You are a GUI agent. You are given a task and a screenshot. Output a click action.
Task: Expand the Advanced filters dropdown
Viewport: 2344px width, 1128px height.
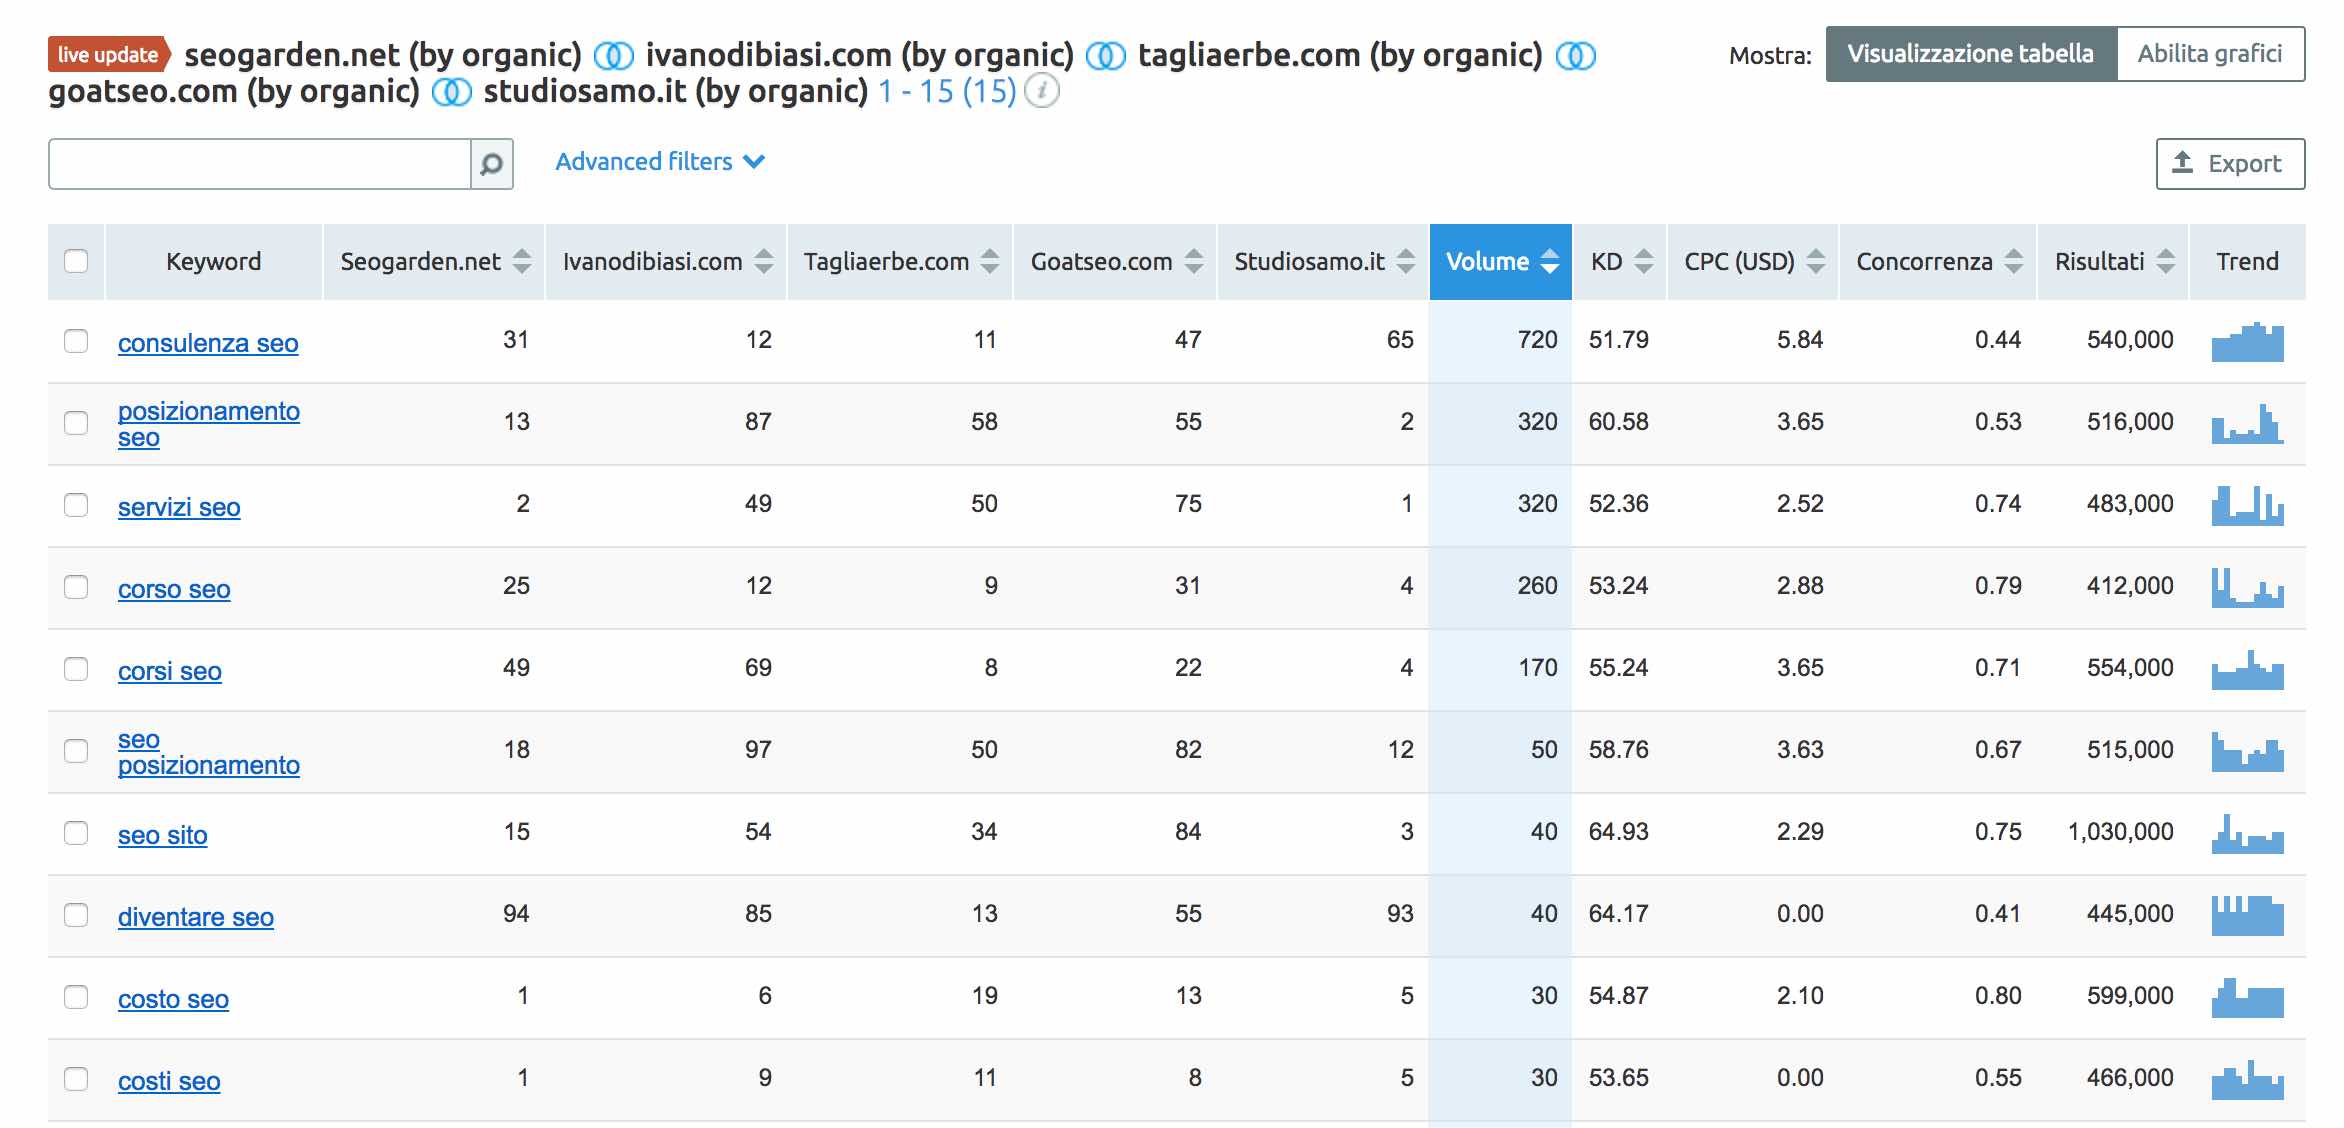point(660,162)
